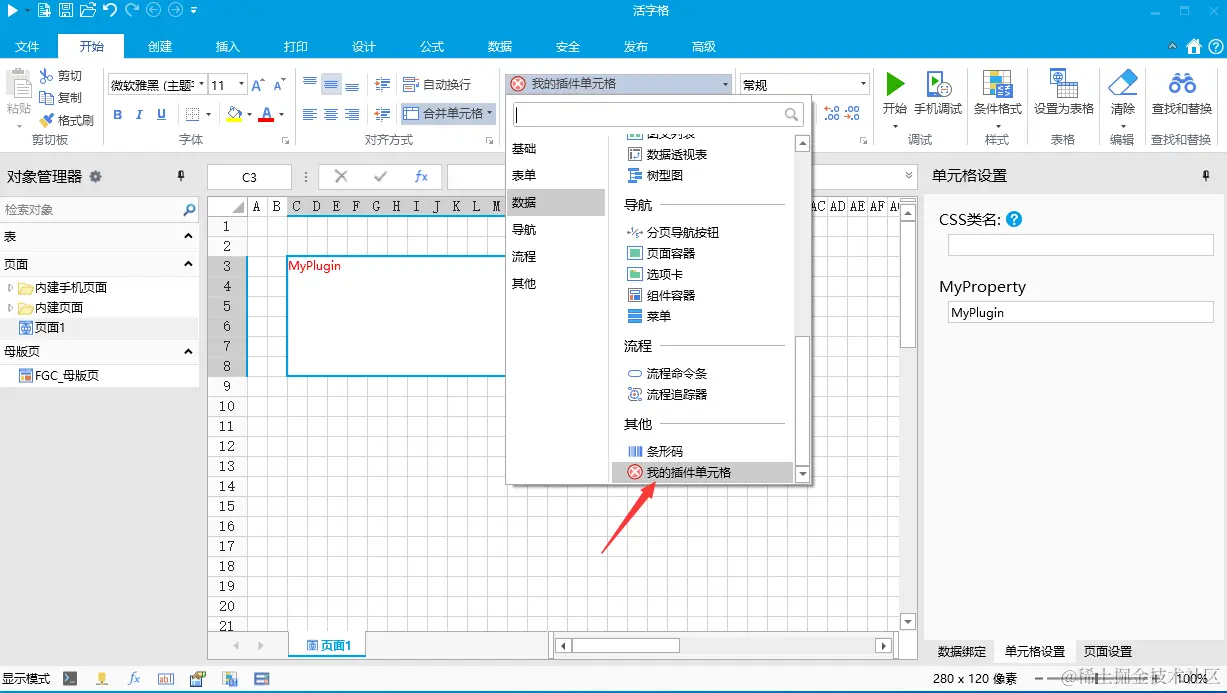Choose 数据透视表 pivot table cell type
Screen dimensions: 1227x693
pos(667,154)
